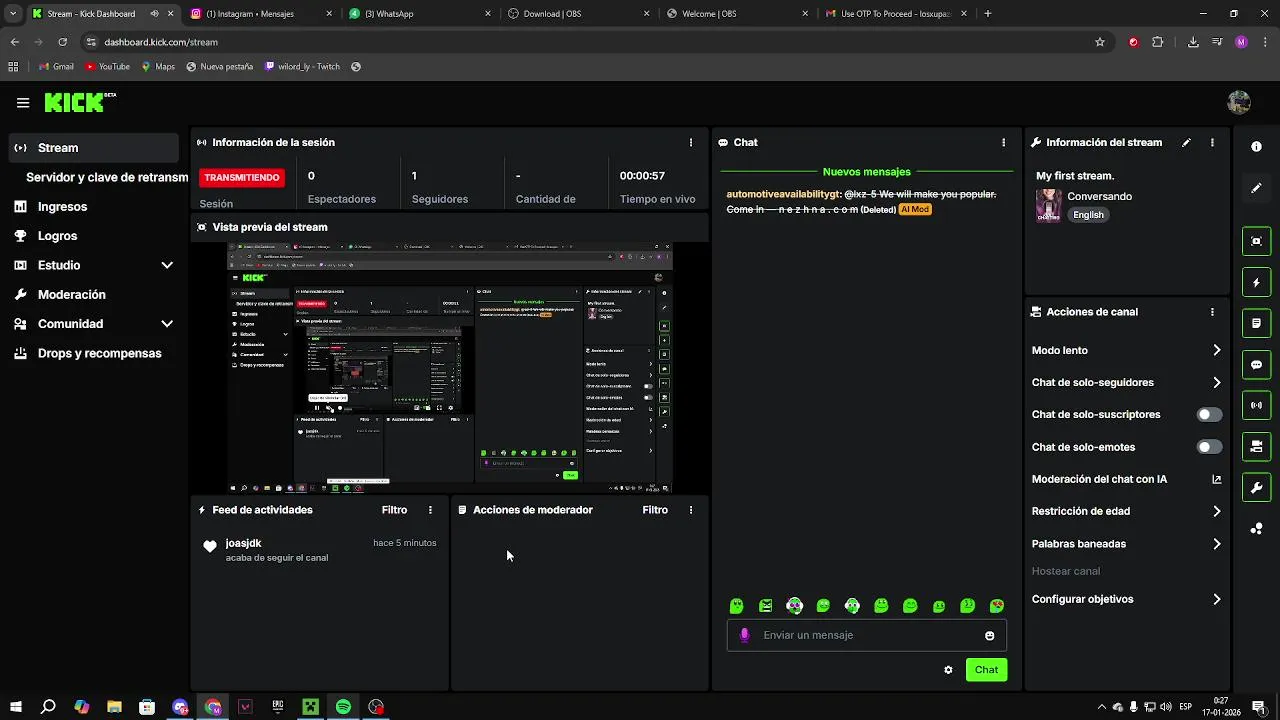Click the browser address bar
The width and height of the screenshot is (1280, 720).
[x=590, y=42]
